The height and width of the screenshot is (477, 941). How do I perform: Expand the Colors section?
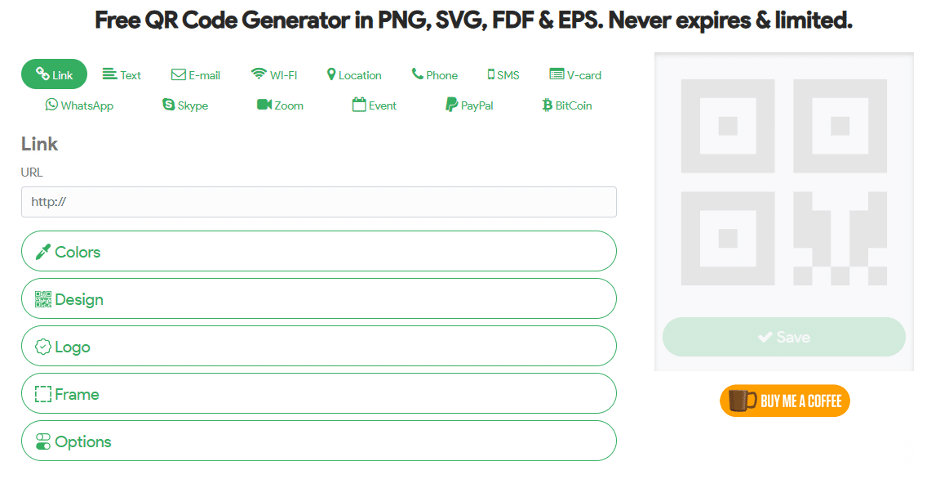319,251
